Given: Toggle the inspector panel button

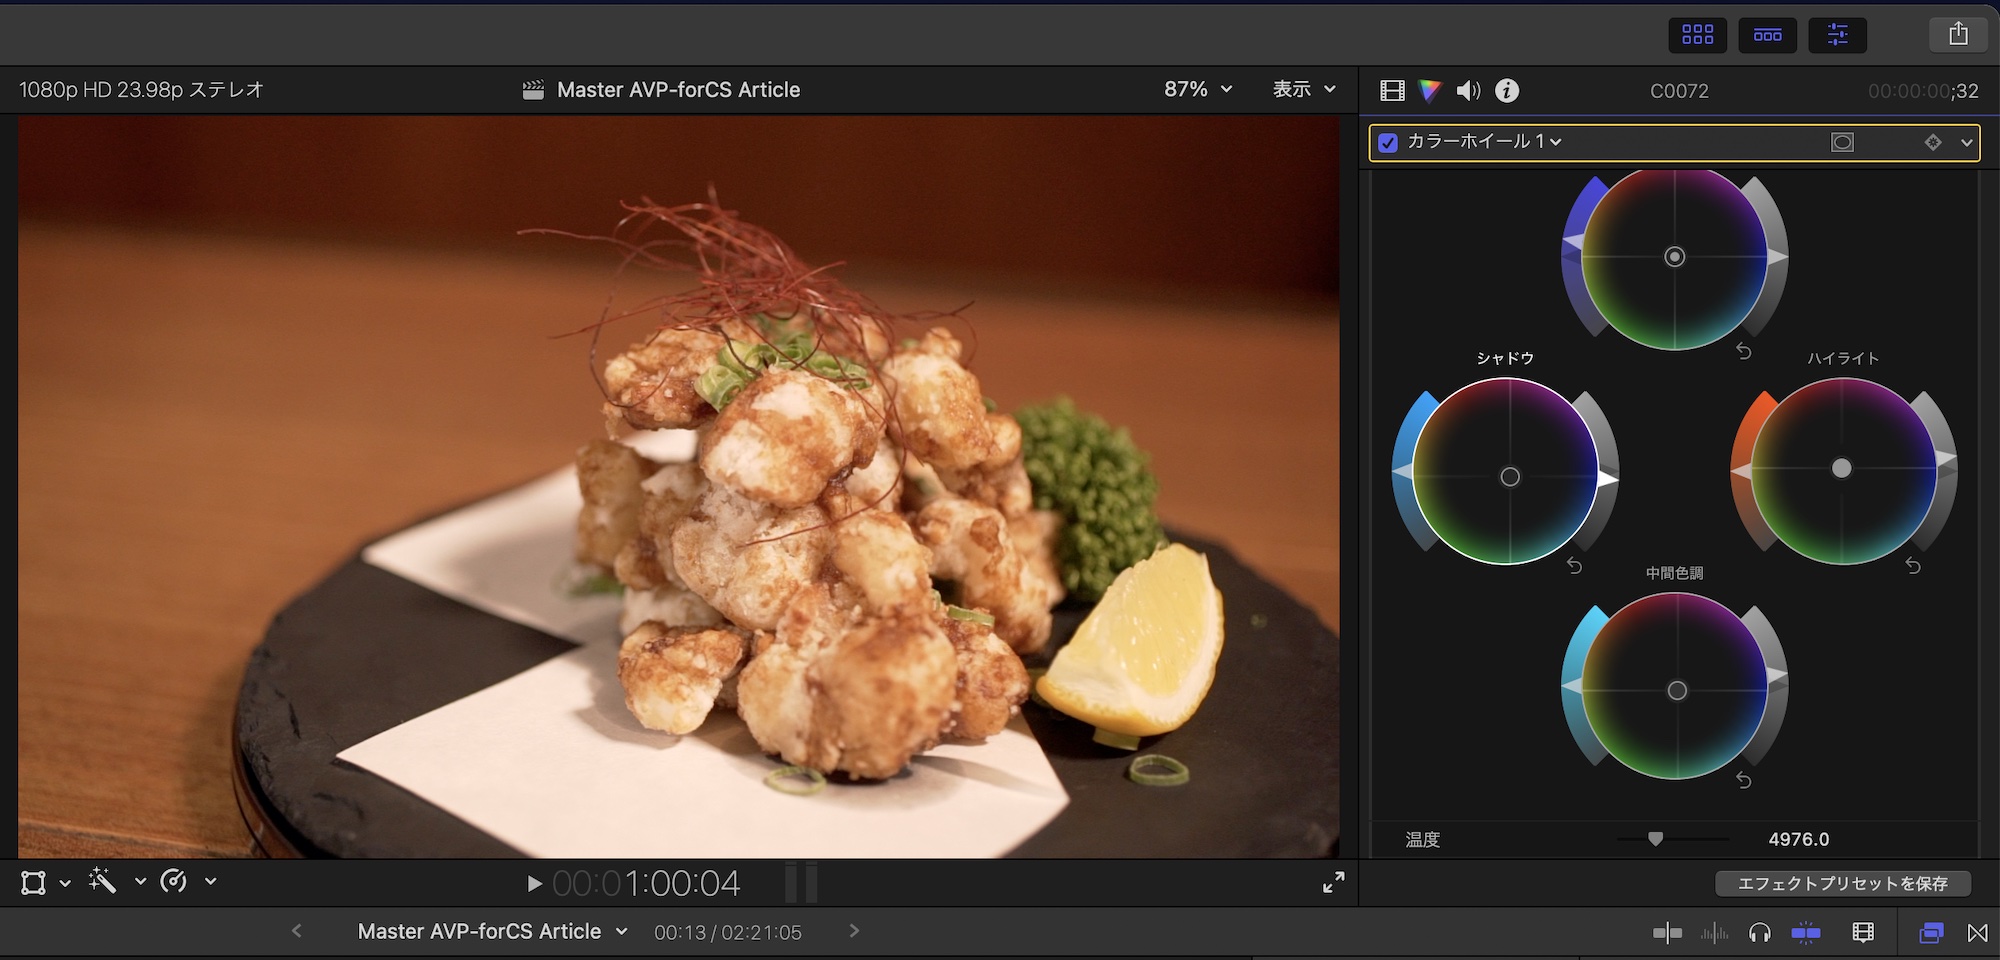Looking at the screenshot, I should [x=1837, y=35].
